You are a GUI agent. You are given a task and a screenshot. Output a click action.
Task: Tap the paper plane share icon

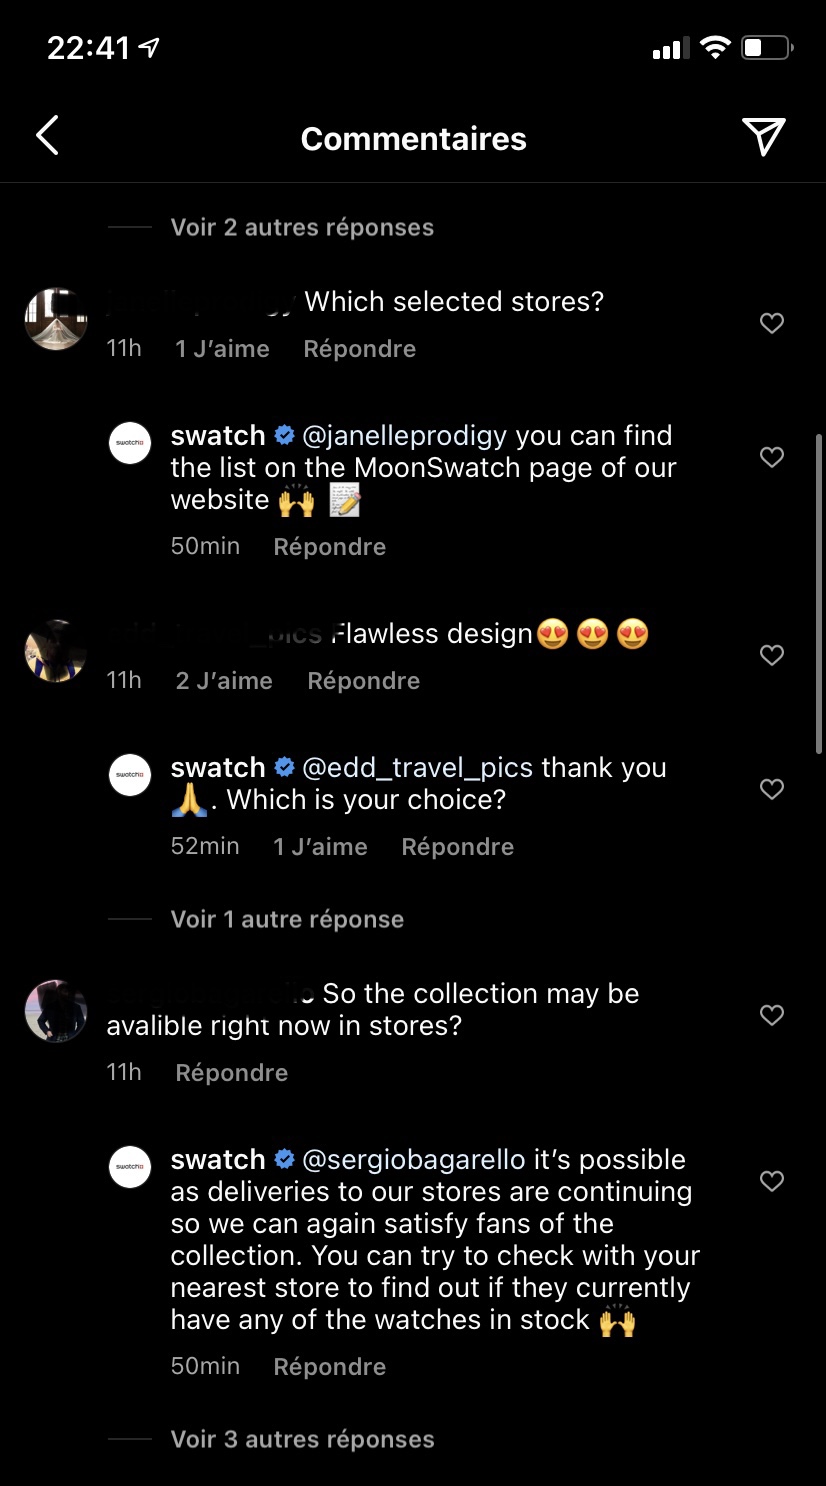[x=763, y=137]
